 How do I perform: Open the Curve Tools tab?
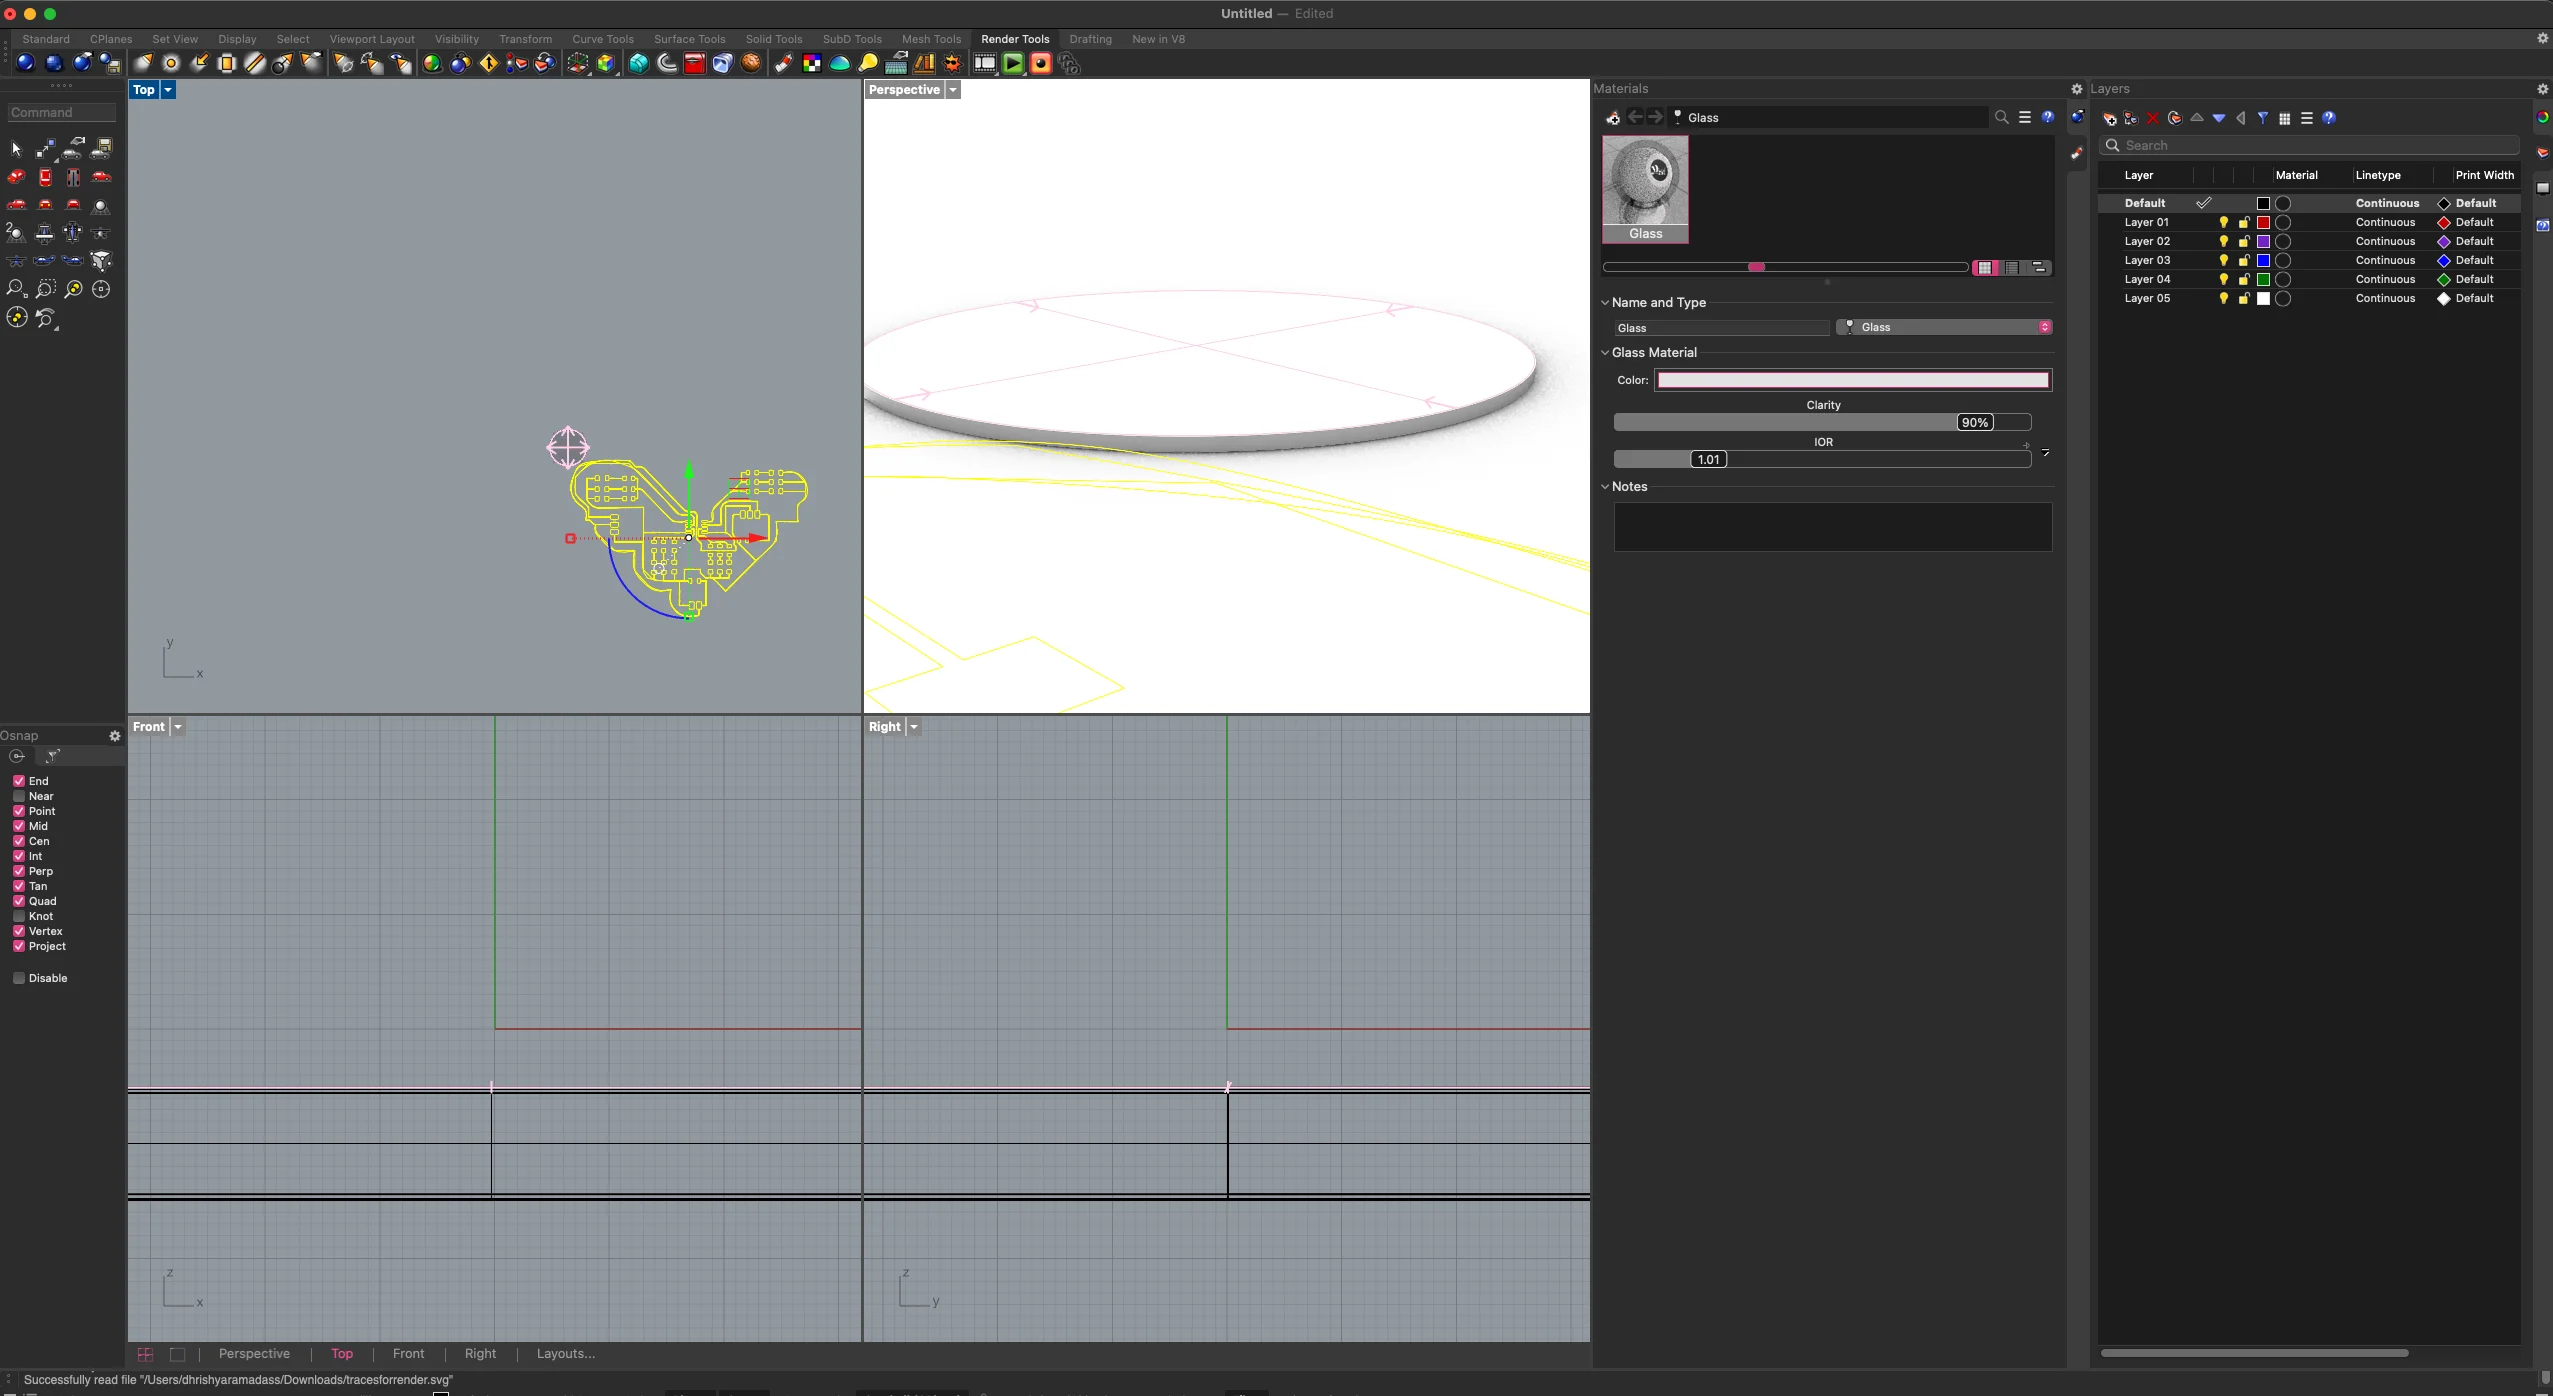(x=603, y=39)
